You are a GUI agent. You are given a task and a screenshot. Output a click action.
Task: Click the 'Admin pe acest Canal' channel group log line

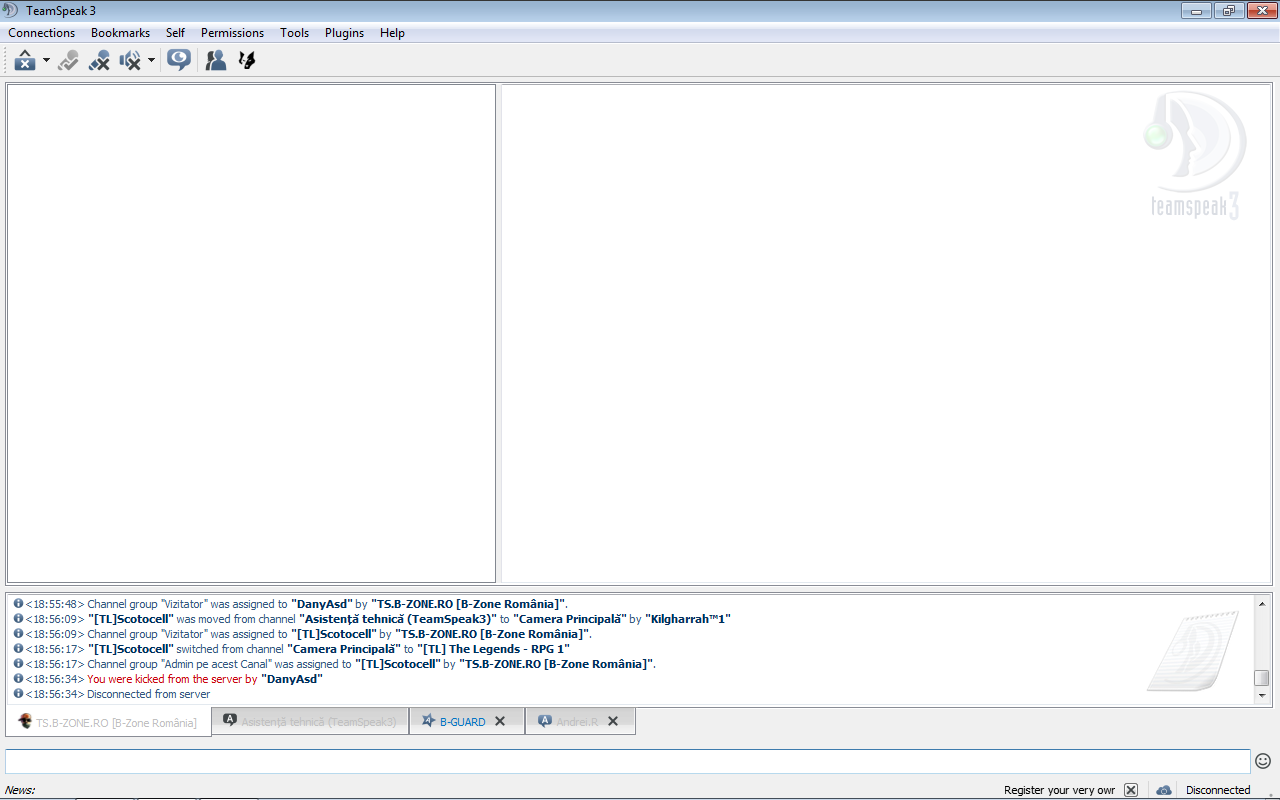(335, 664)
